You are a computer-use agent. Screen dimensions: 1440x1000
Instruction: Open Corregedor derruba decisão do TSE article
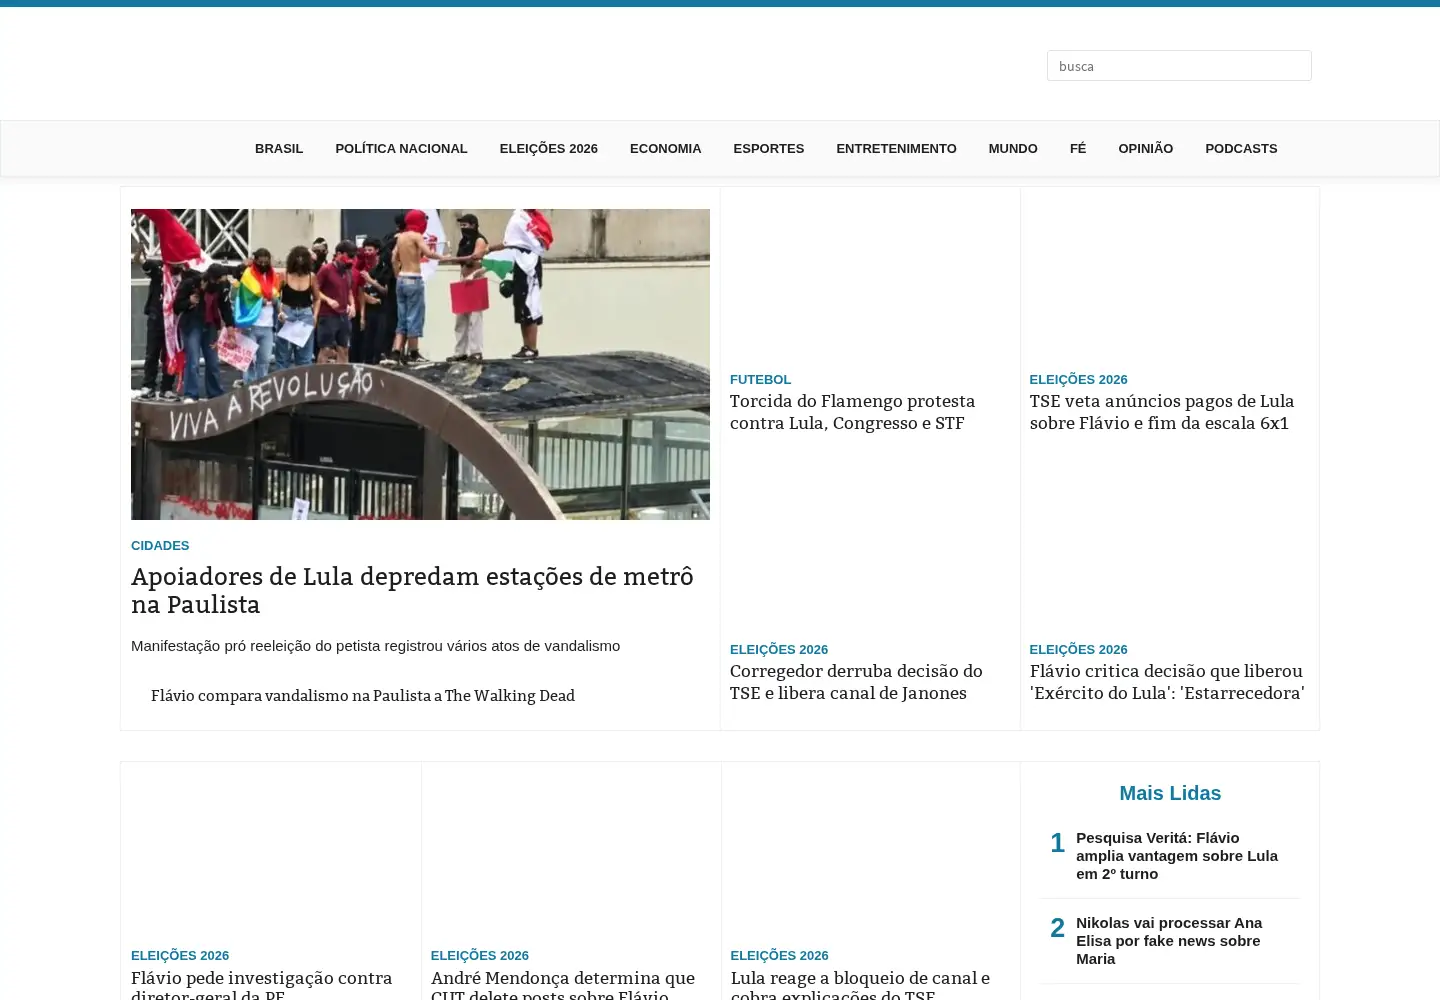click(856, 682)
